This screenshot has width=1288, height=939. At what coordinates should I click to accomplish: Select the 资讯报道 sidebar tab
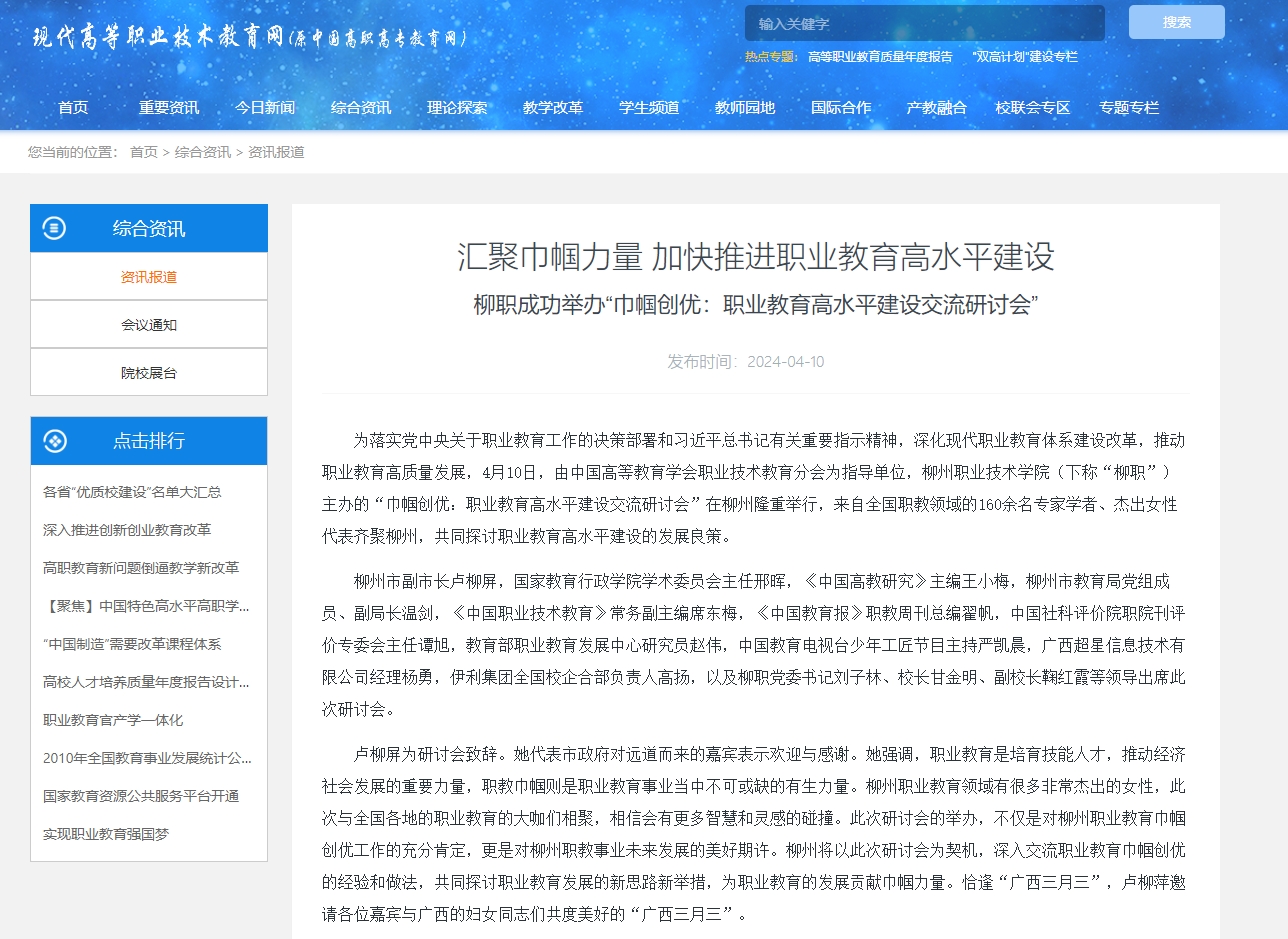tap(149, 277)
